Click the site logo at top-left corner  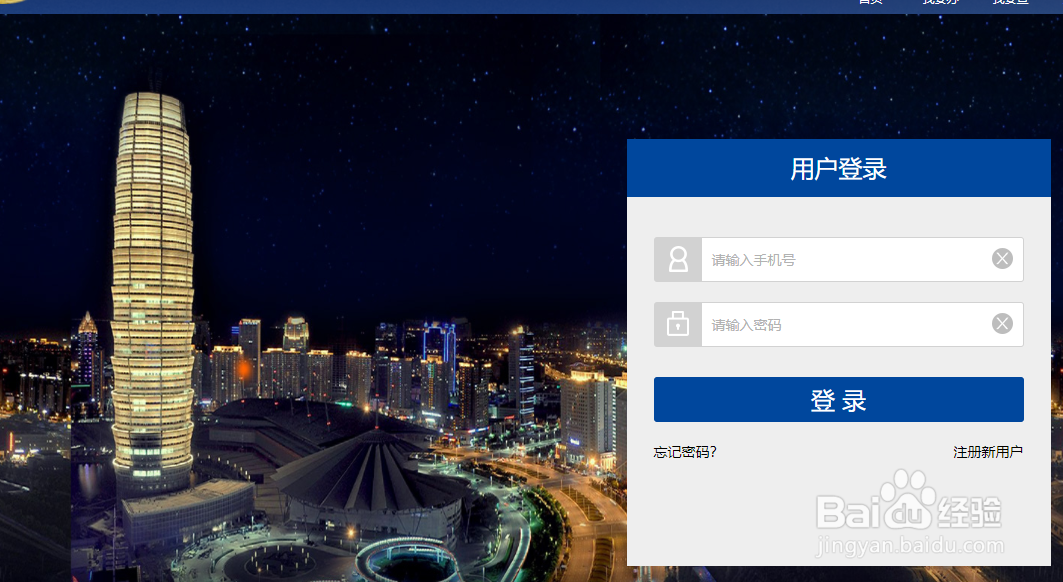click(14, 1)
